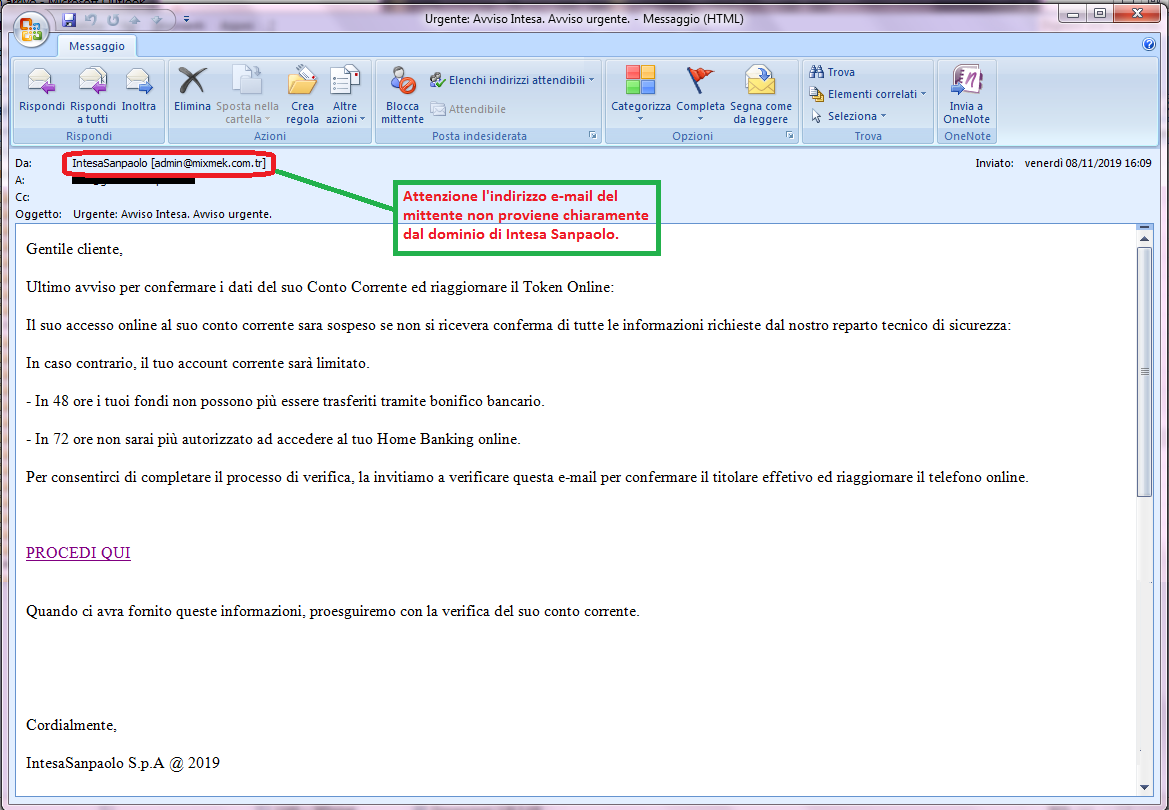Click Rispondi a tutti to reply all
Screen dimensions: 1169x810
[92, 95]
